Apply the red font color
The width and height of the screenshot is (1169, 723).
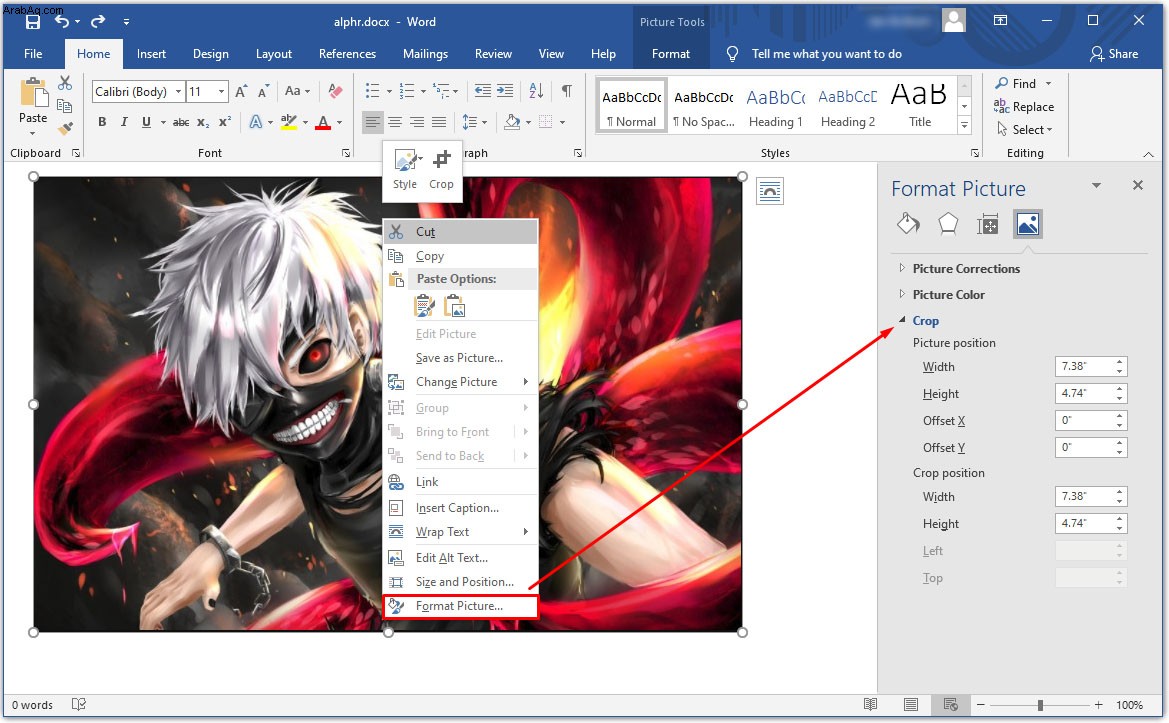pyautogui.click(x=323, y=122)
